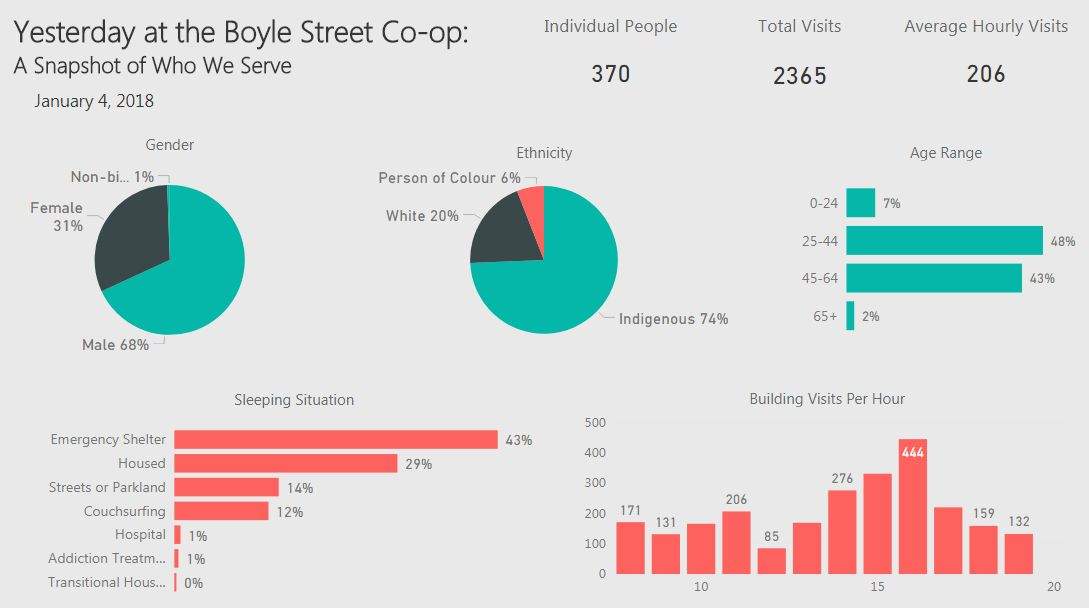Click the subtitle A Snapshot of Who We Serve
The width and height of the screenshot is (1089, 608).
click(x=153, y=66)
